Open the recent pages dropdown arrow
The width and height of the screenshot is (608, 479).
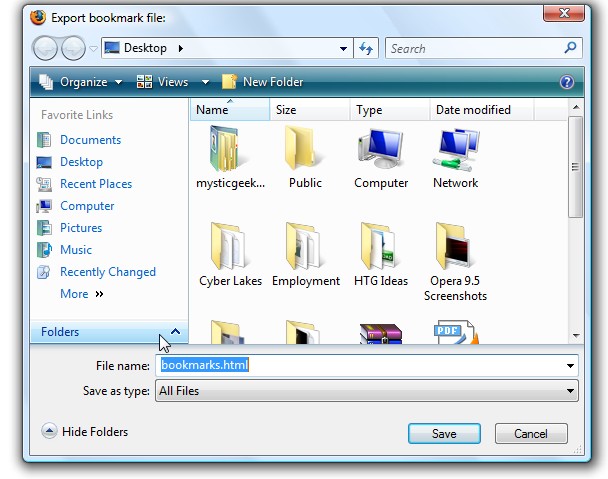tap(93, 48)
